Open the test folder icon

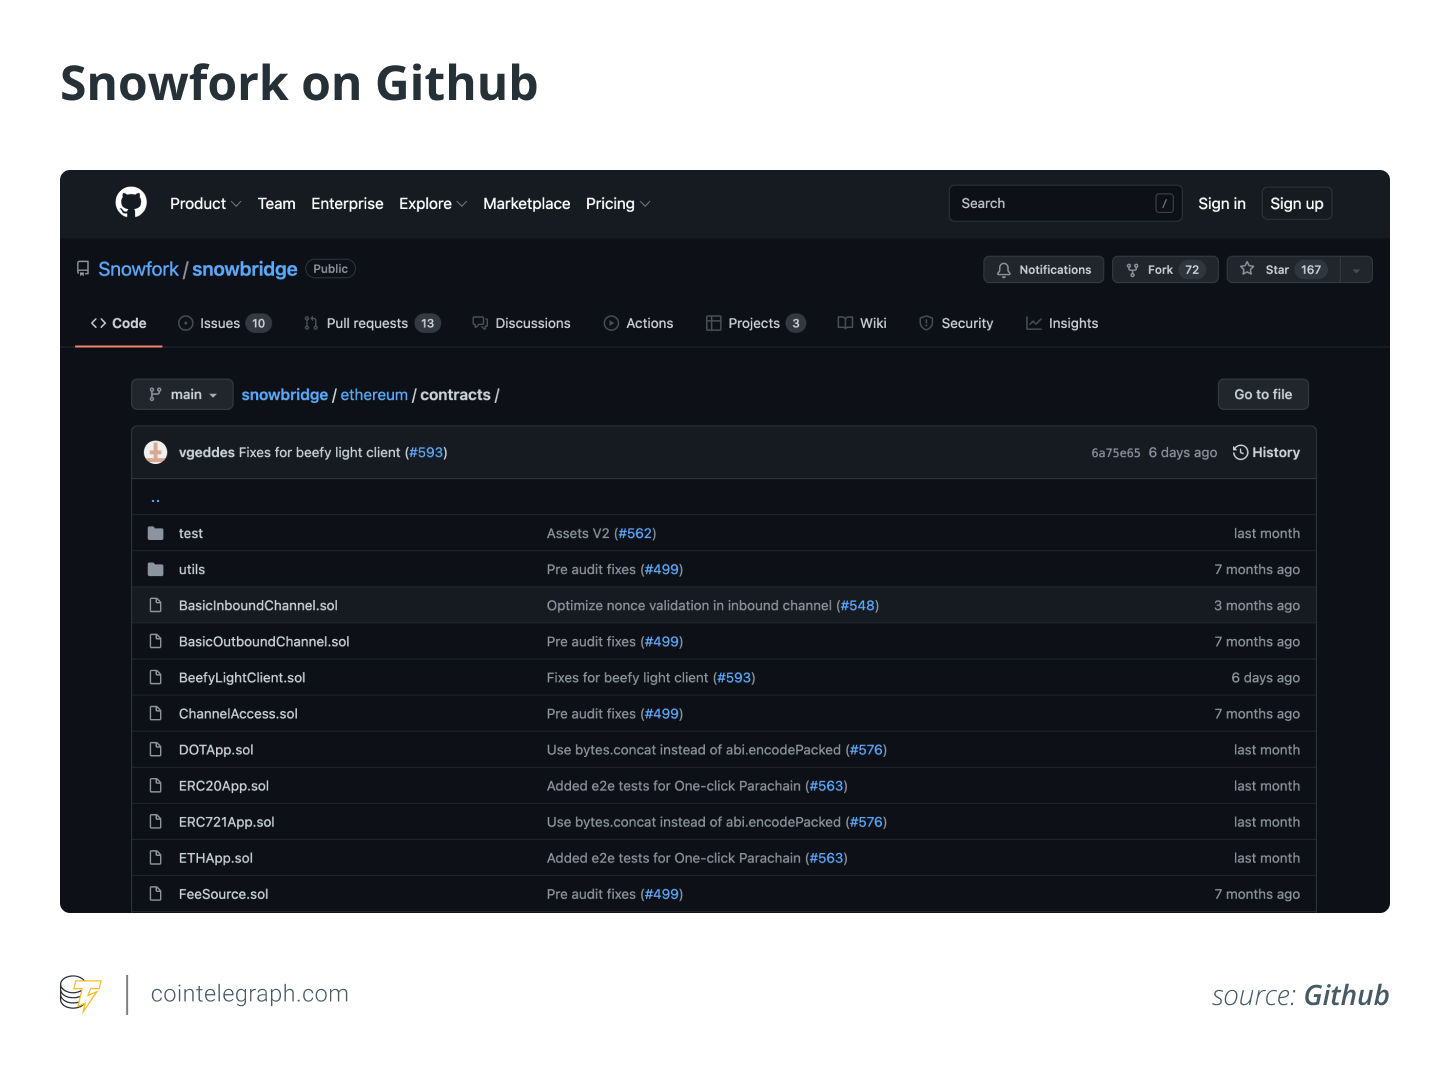click(x=156, y=533)
